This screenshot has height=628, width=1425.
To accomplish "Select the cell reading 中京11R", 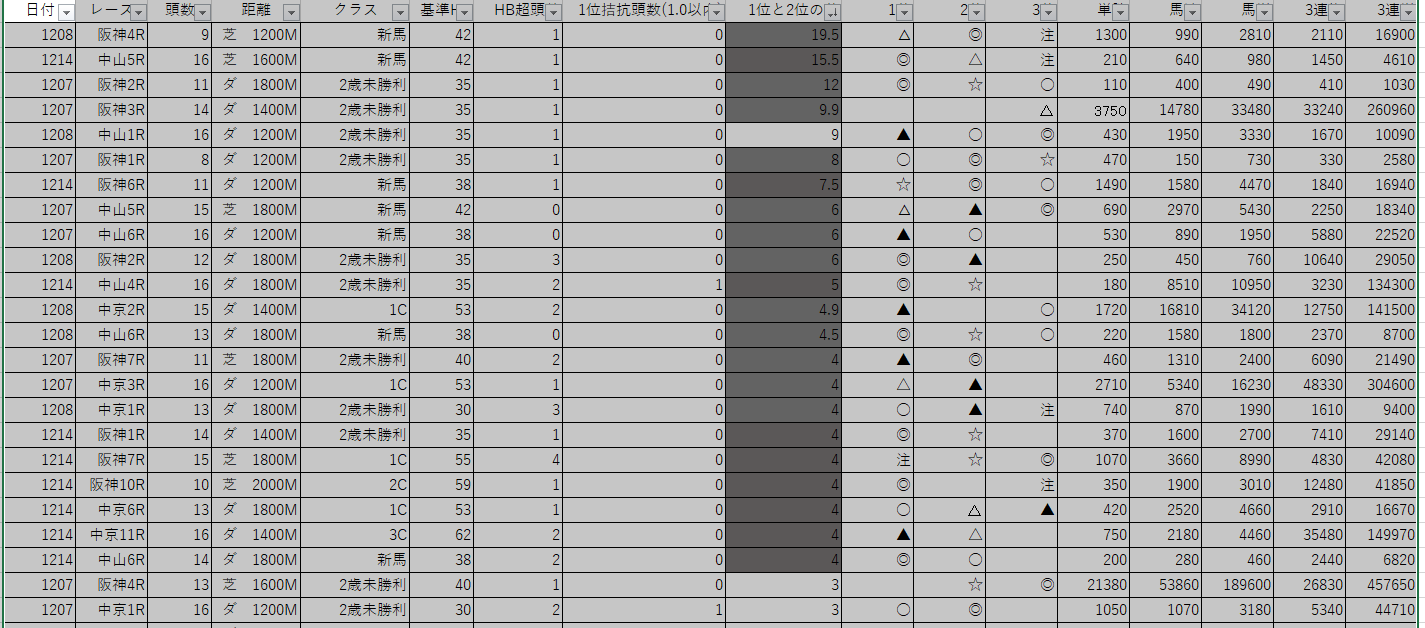I will [111, 535].
